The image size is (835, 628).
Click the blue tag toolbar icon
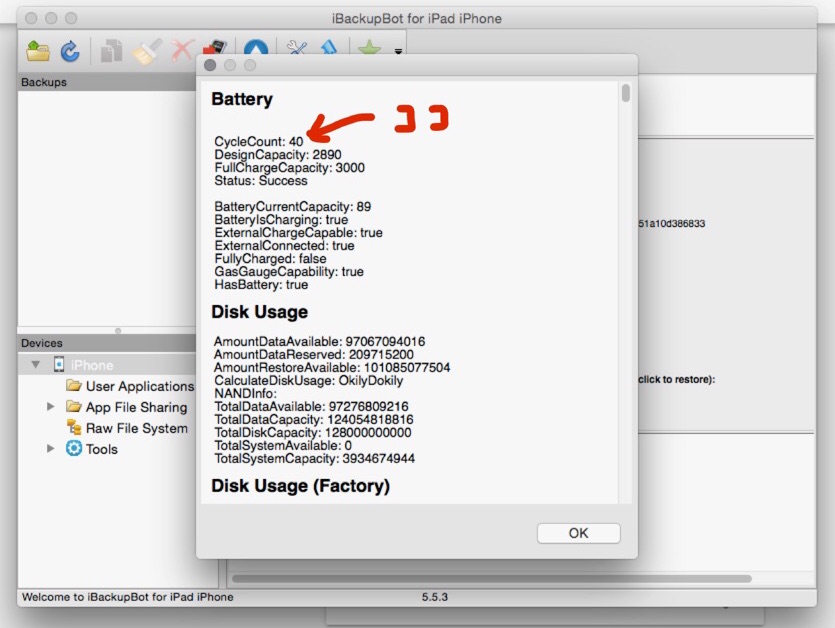point(329,47)
